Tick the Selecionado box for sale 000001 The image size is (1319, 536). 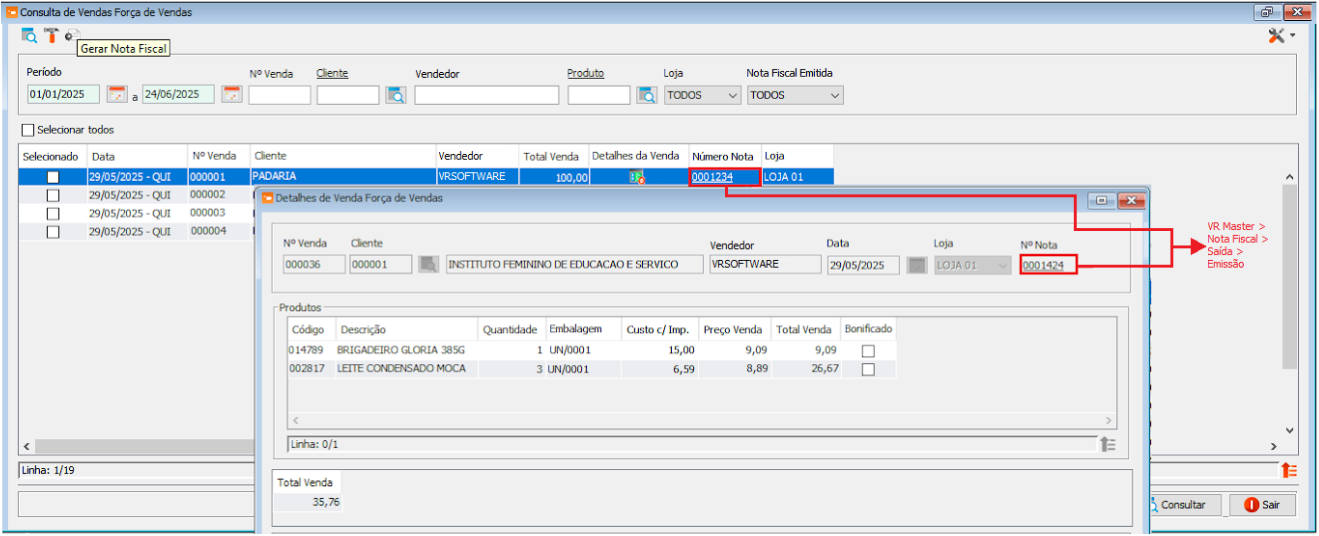(53, 177)
